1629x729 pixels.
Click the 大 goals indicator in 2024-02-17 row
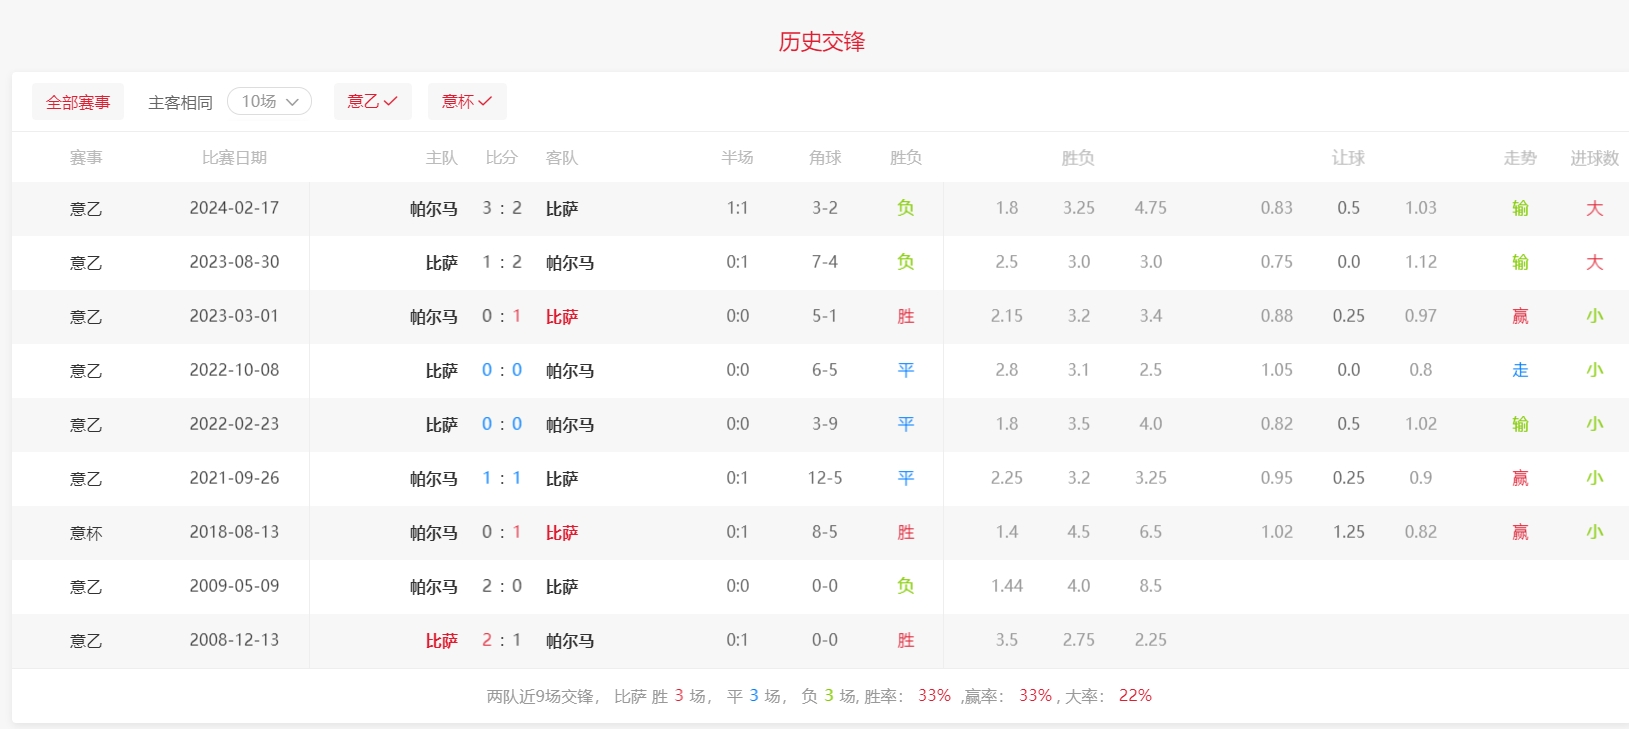pos(1594,208)
